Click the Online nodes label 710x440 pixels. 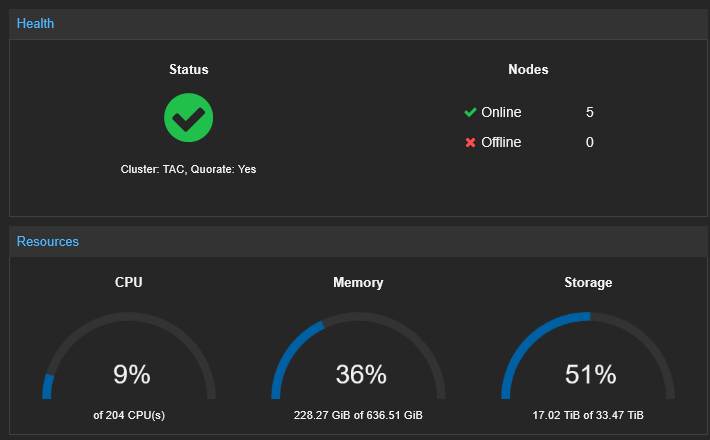(501, 112)
